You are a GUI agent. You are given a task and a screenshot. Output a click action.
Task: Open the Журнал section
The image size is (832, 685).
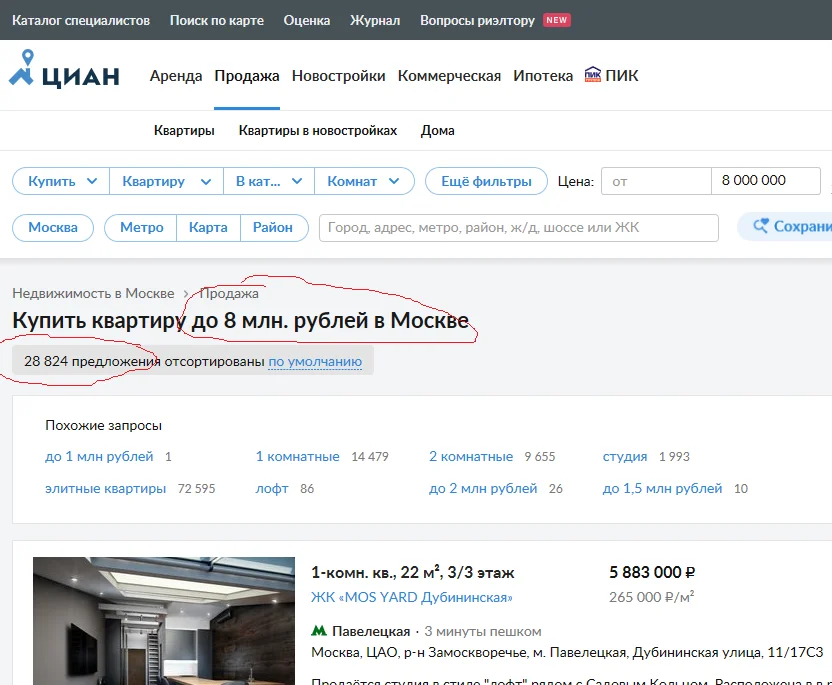[x=375, y=20]
